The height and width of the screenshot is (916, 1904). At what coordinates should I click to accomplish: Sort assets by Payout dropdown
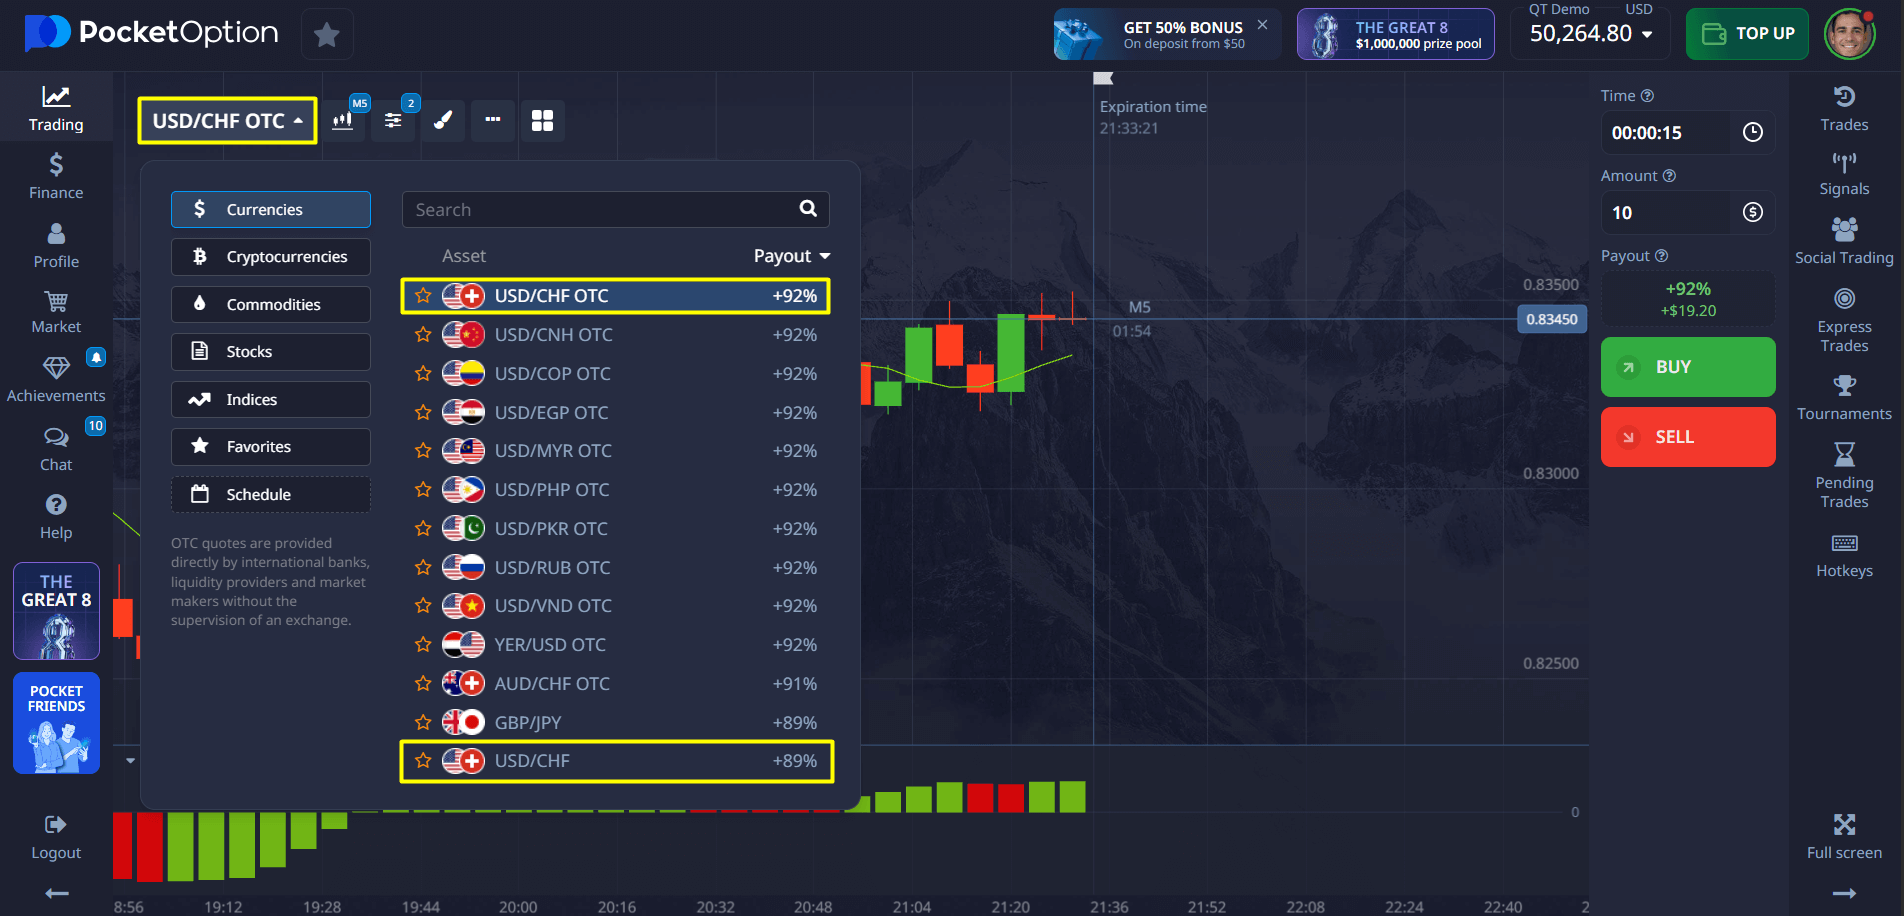(791, 256)
